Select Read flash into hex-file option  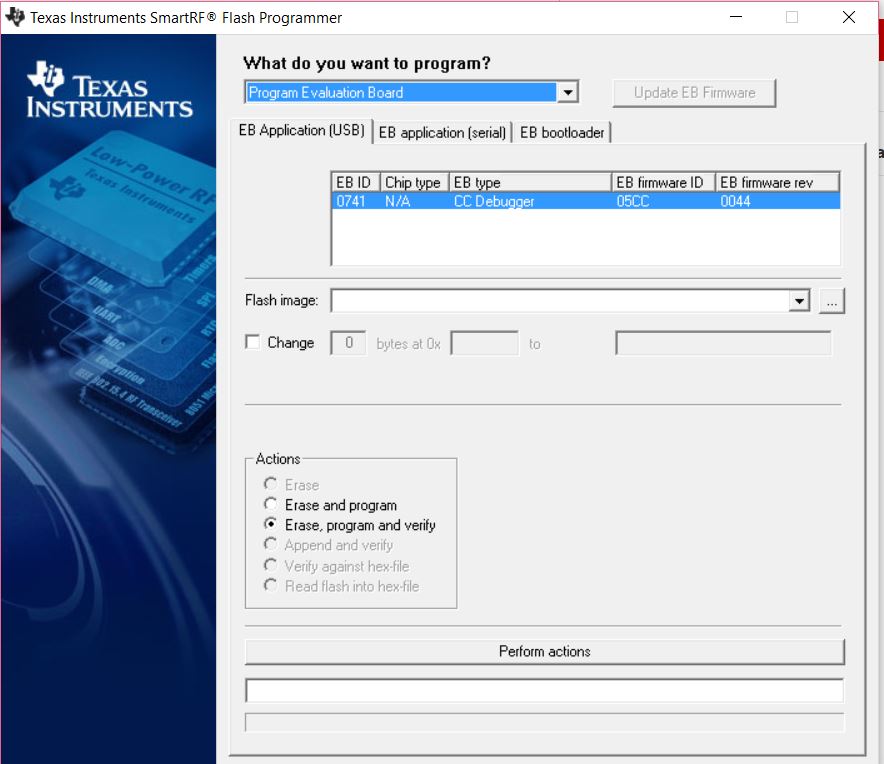click(x=271, y=585)
